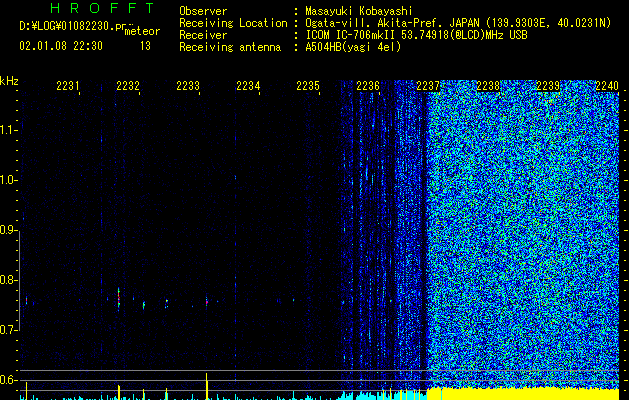This screenshot has width=629, height=400.
Task: Click the bright meteor echo near 2232
Action: [x=119, y=297]
